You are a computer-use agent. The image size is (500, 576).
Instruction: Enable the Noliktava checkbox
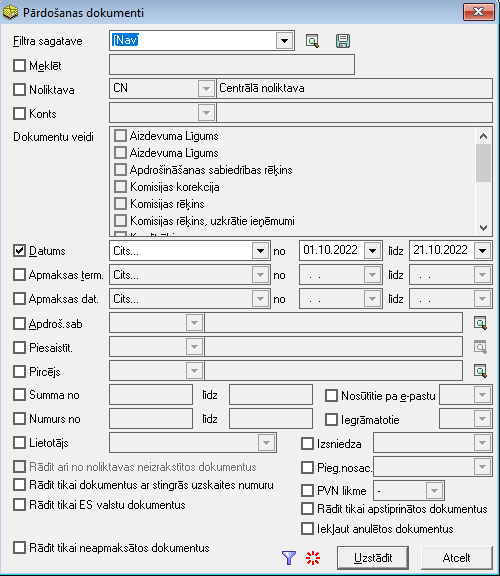pos(19,89)
